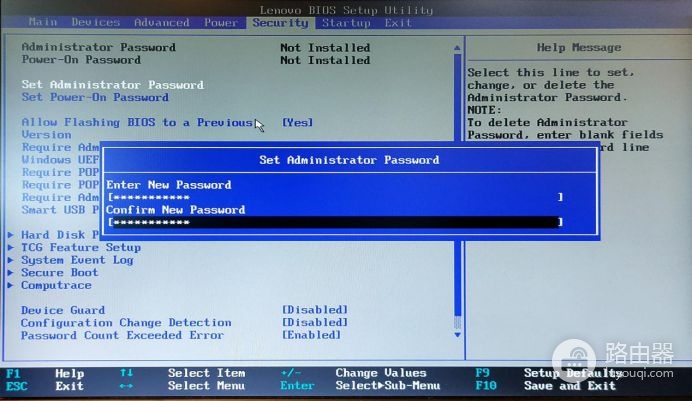Click the scrollbar up arrow
This screenshot has width=692, height=401.
(457, 48)
